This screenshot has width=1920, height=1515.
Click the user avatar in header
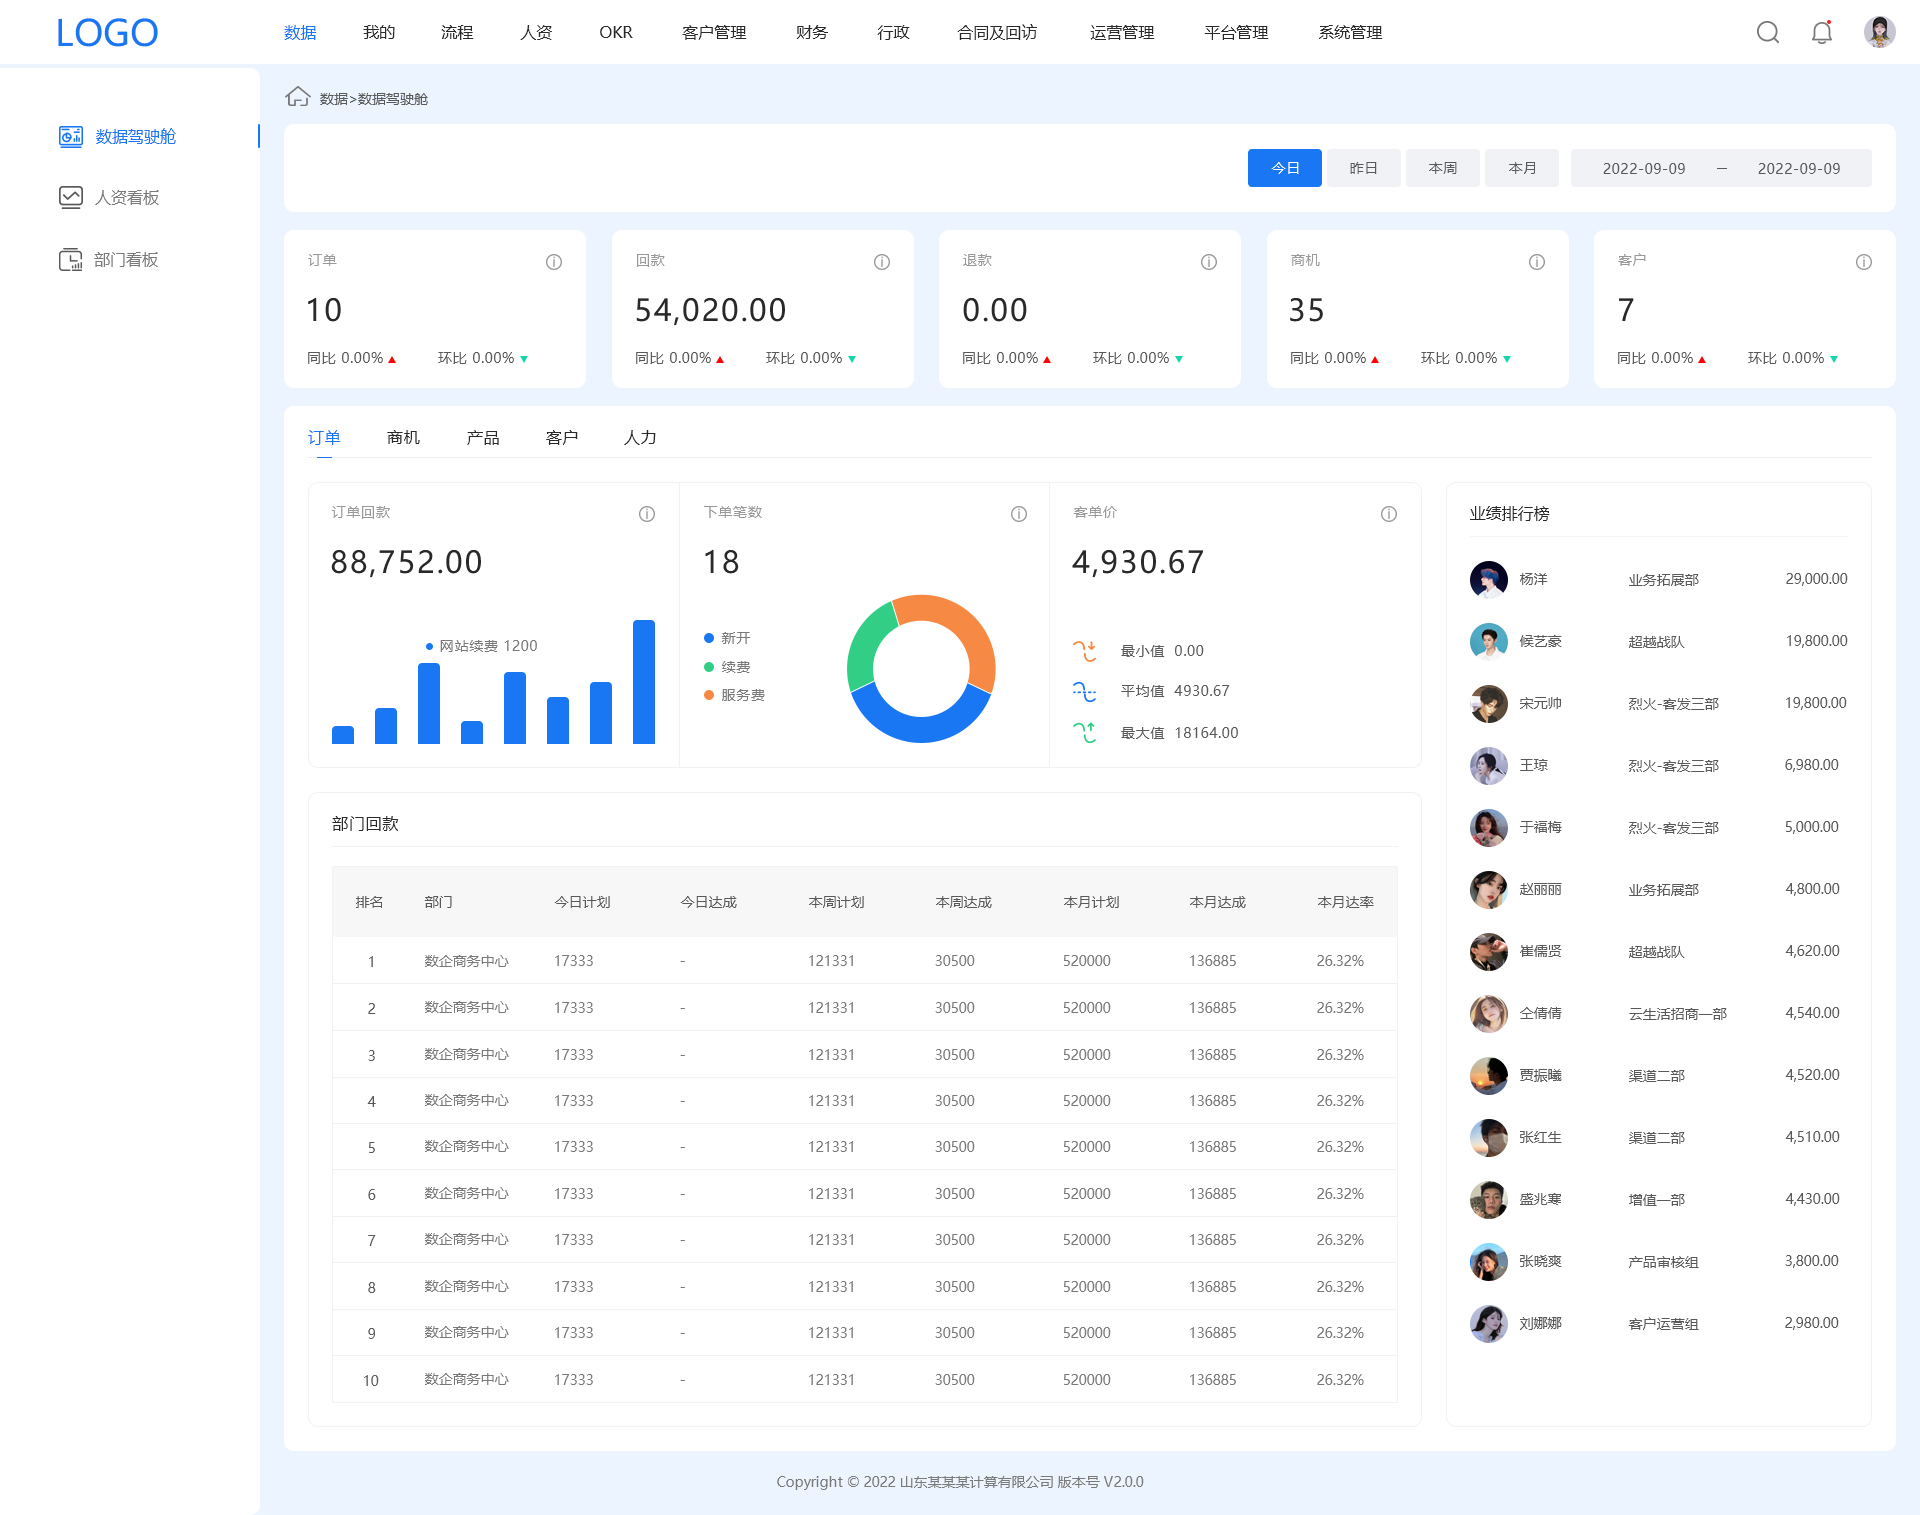[x=1879, y=32]
